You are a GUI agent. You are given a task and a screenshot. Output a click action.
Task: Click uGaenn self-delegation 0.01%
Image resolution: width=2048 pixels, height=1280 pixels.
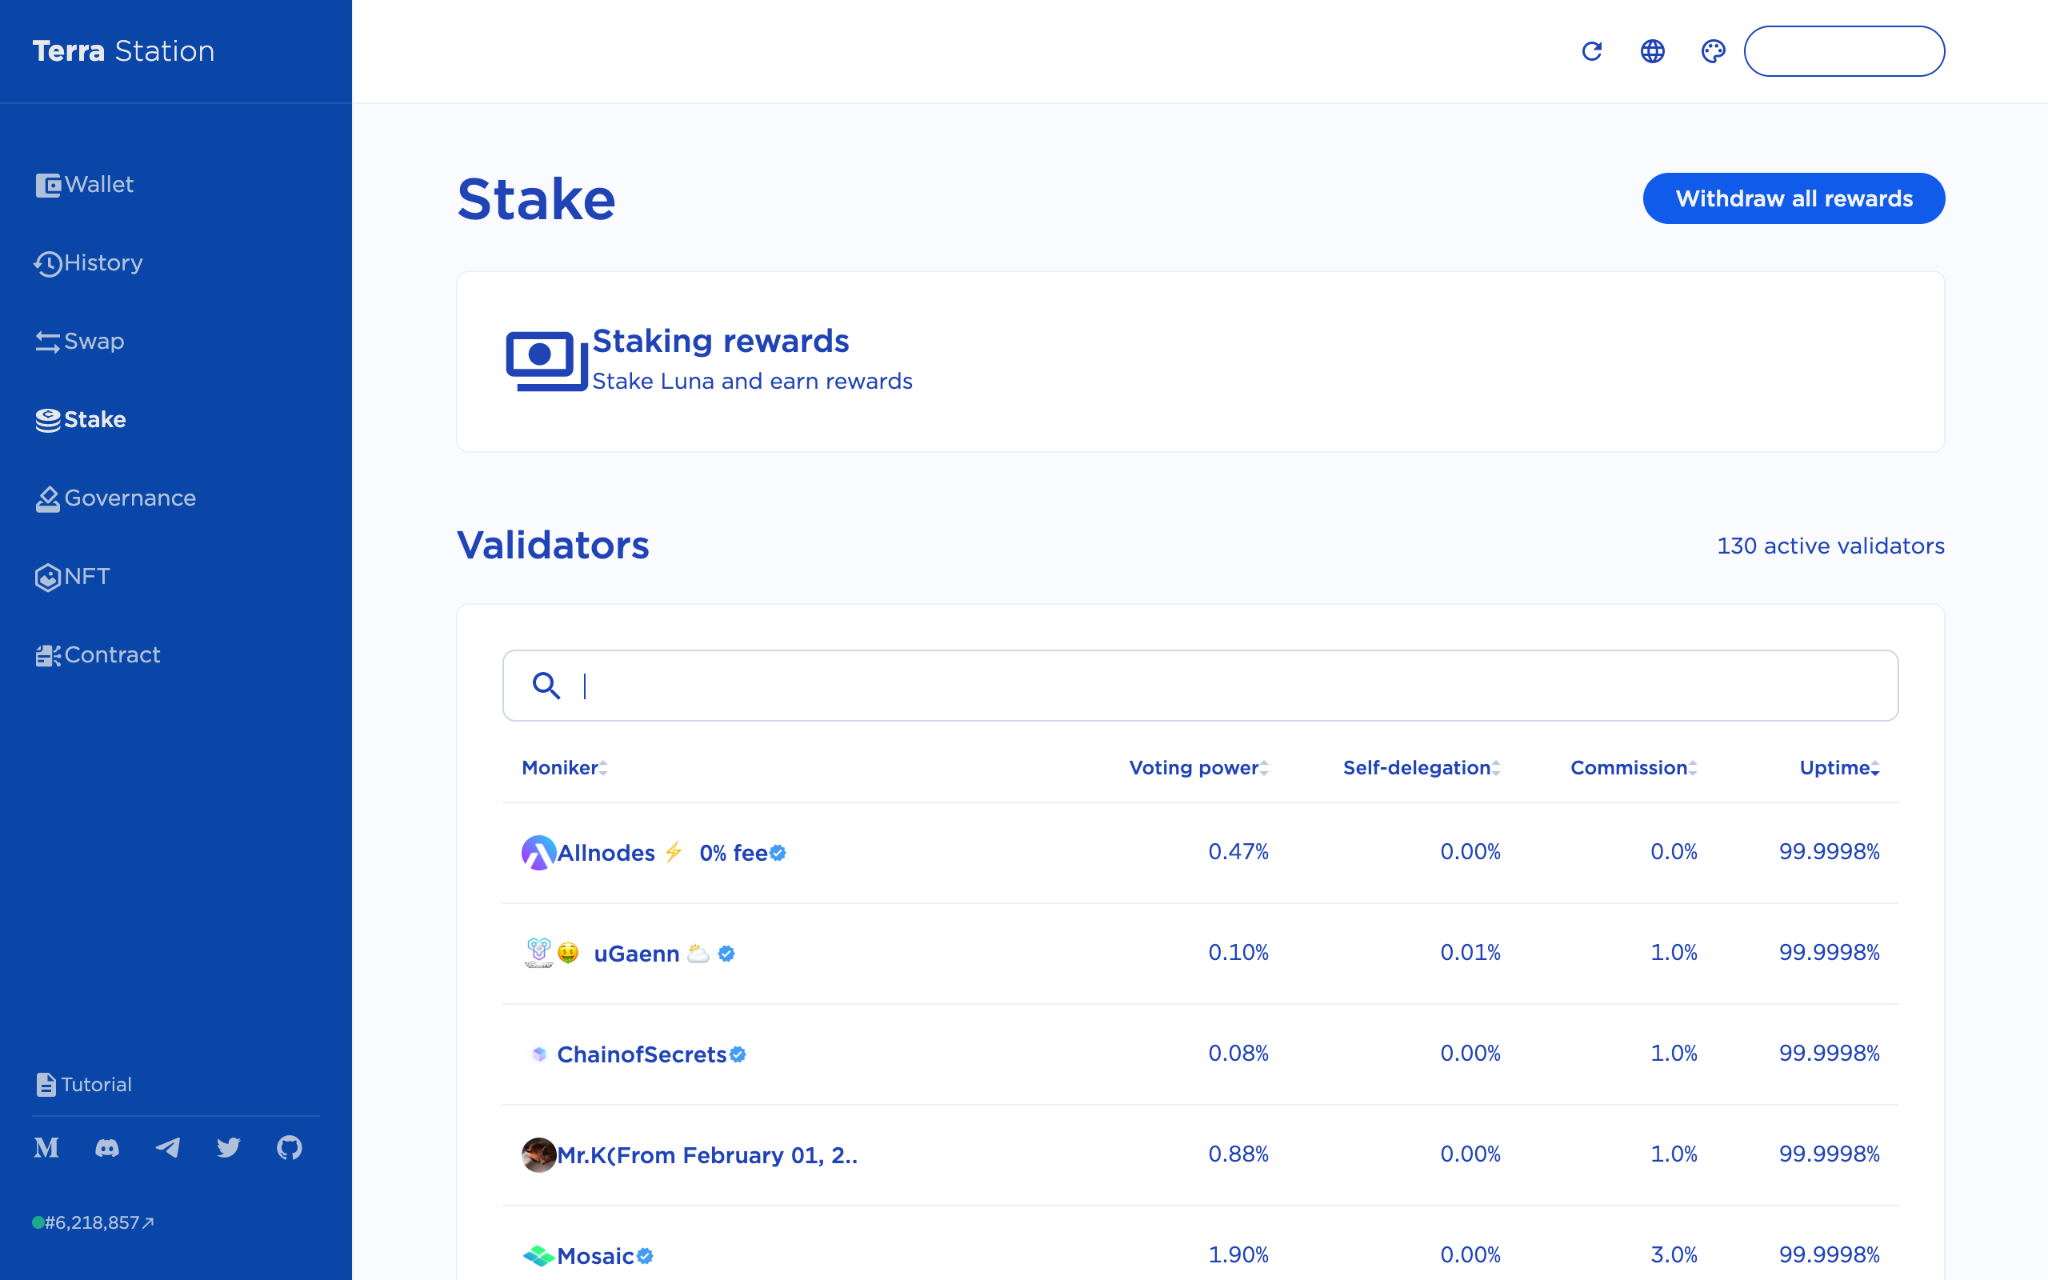tap(1470, 953)
